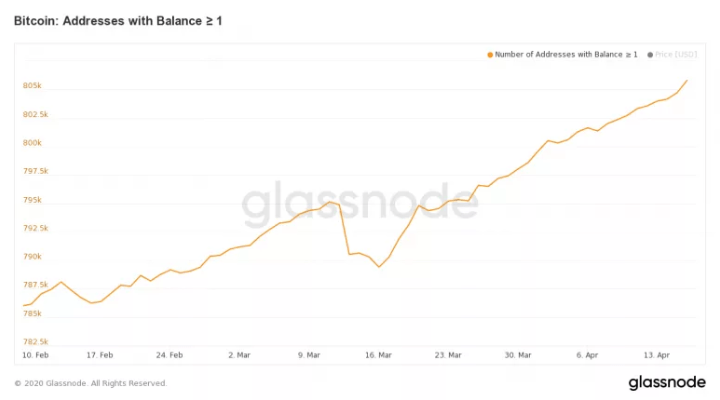Click the 782.5k y-axis label
Screen dimensions: 720x400
coord(34,342)
